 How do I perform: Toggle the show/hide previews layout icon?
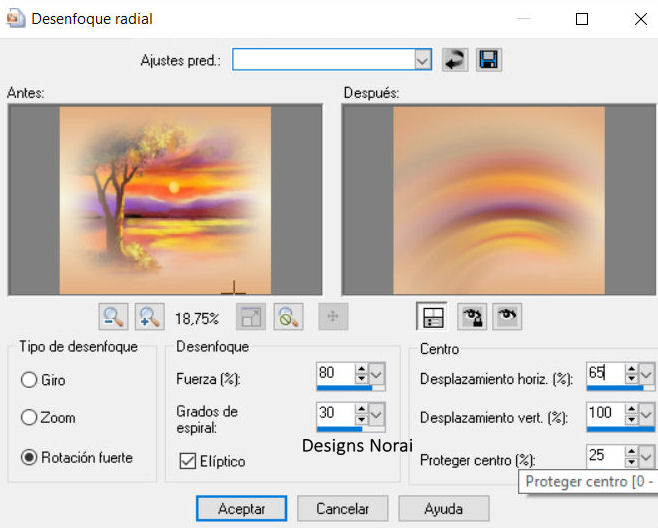click(432, 317)
